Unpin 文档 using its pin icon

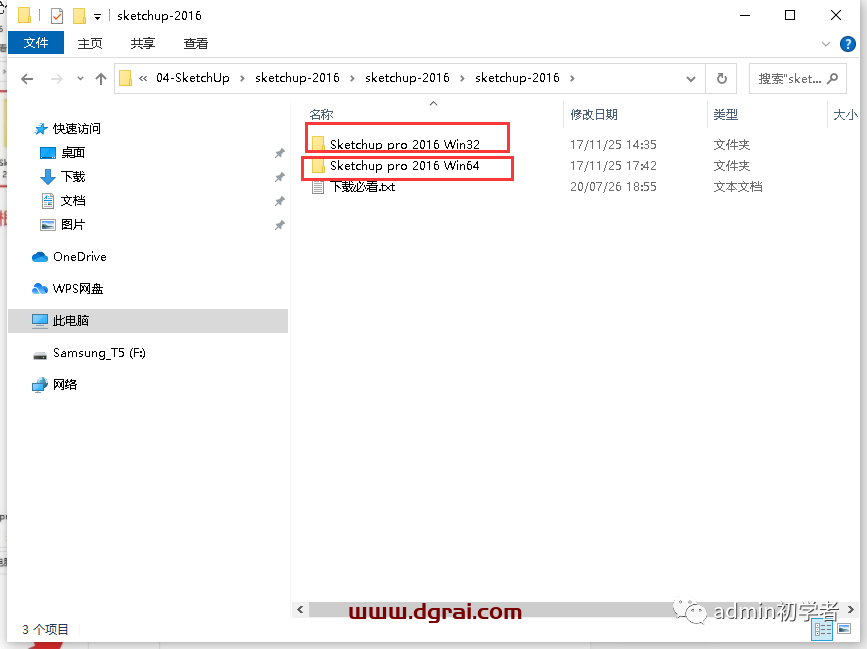pyautogui.click(x=280, y=201)
